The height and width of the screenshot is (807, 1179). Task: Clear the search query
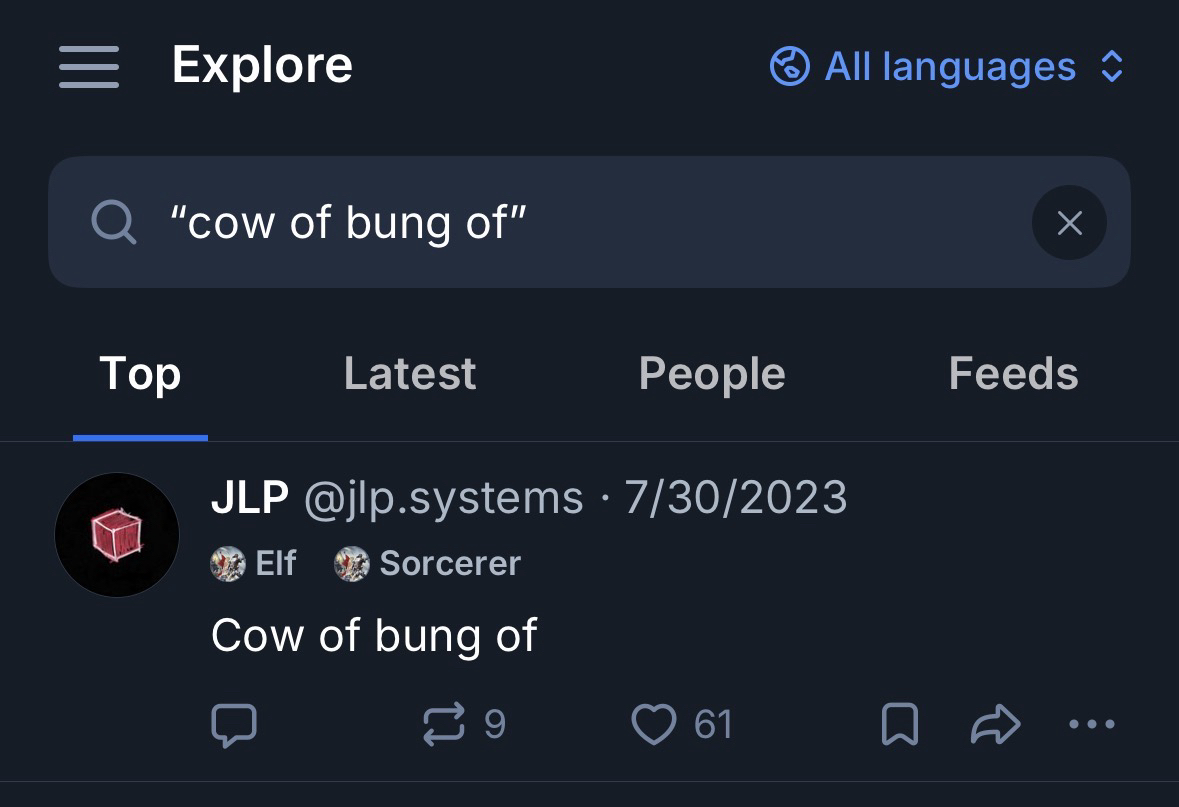tap(1069, 223)
